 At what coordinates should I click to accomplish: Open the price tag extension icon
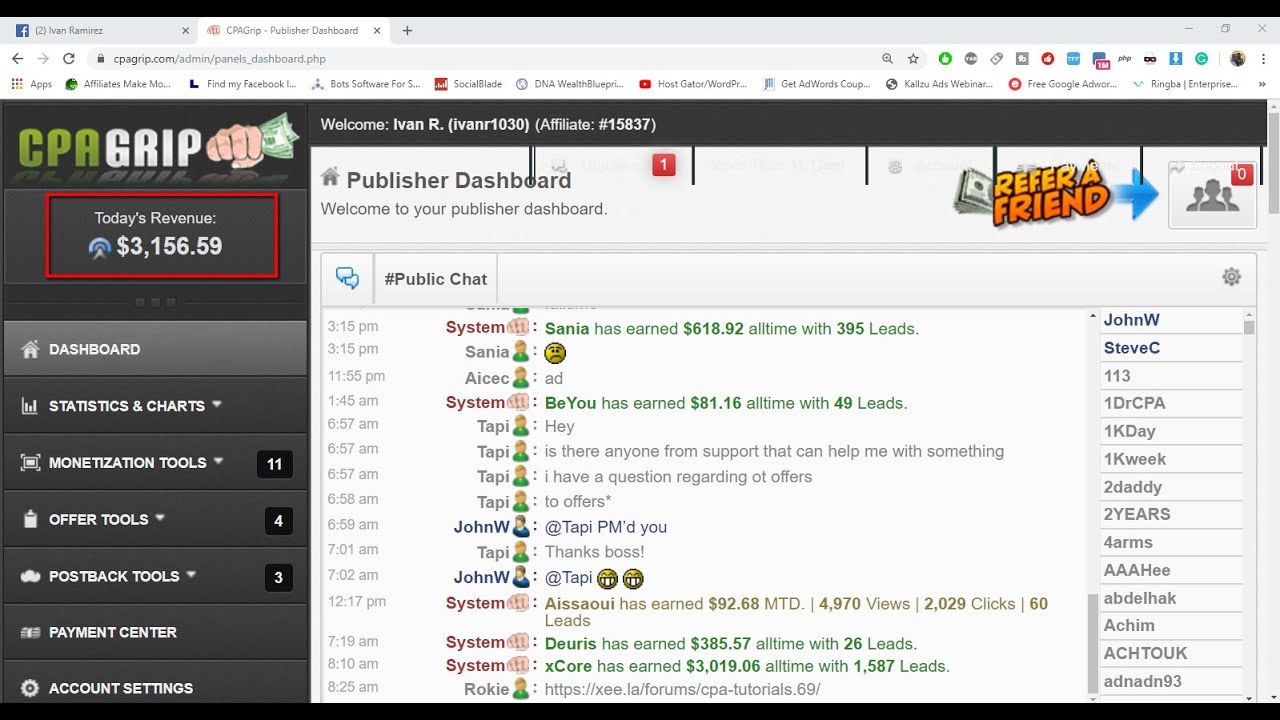996,59
